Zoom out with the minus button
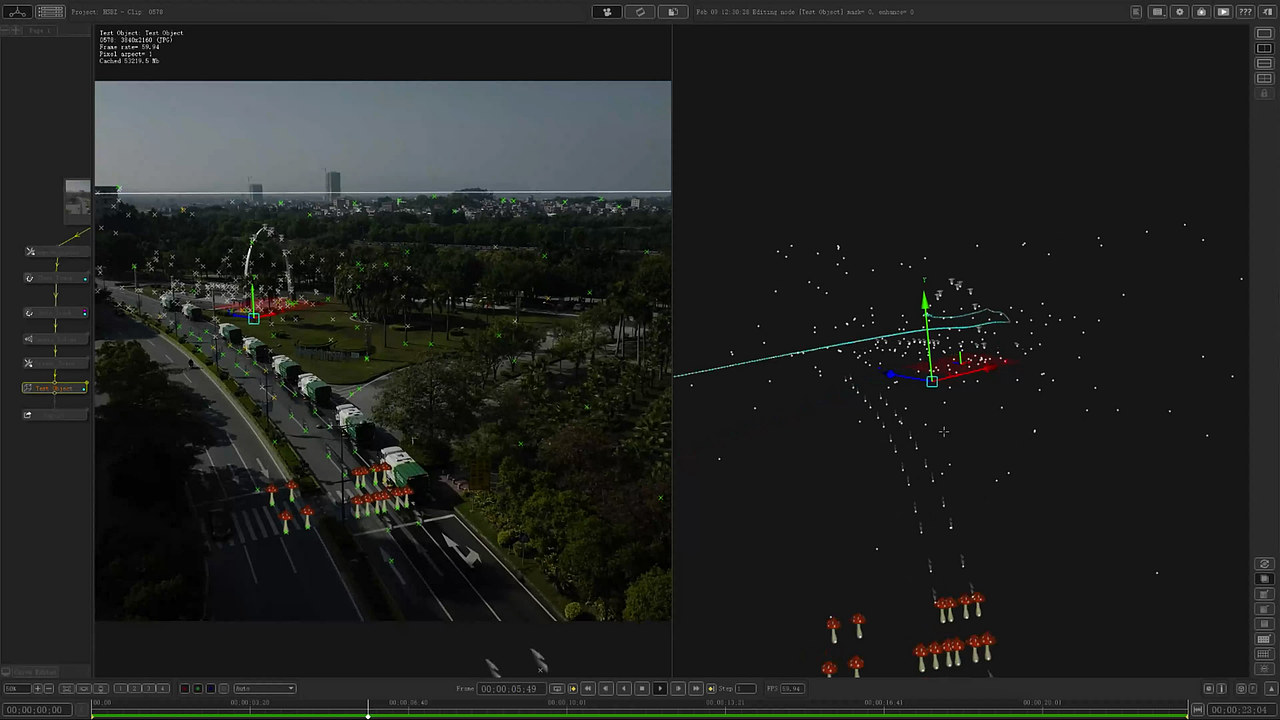The image size is (1280, 720). point(49,688)
